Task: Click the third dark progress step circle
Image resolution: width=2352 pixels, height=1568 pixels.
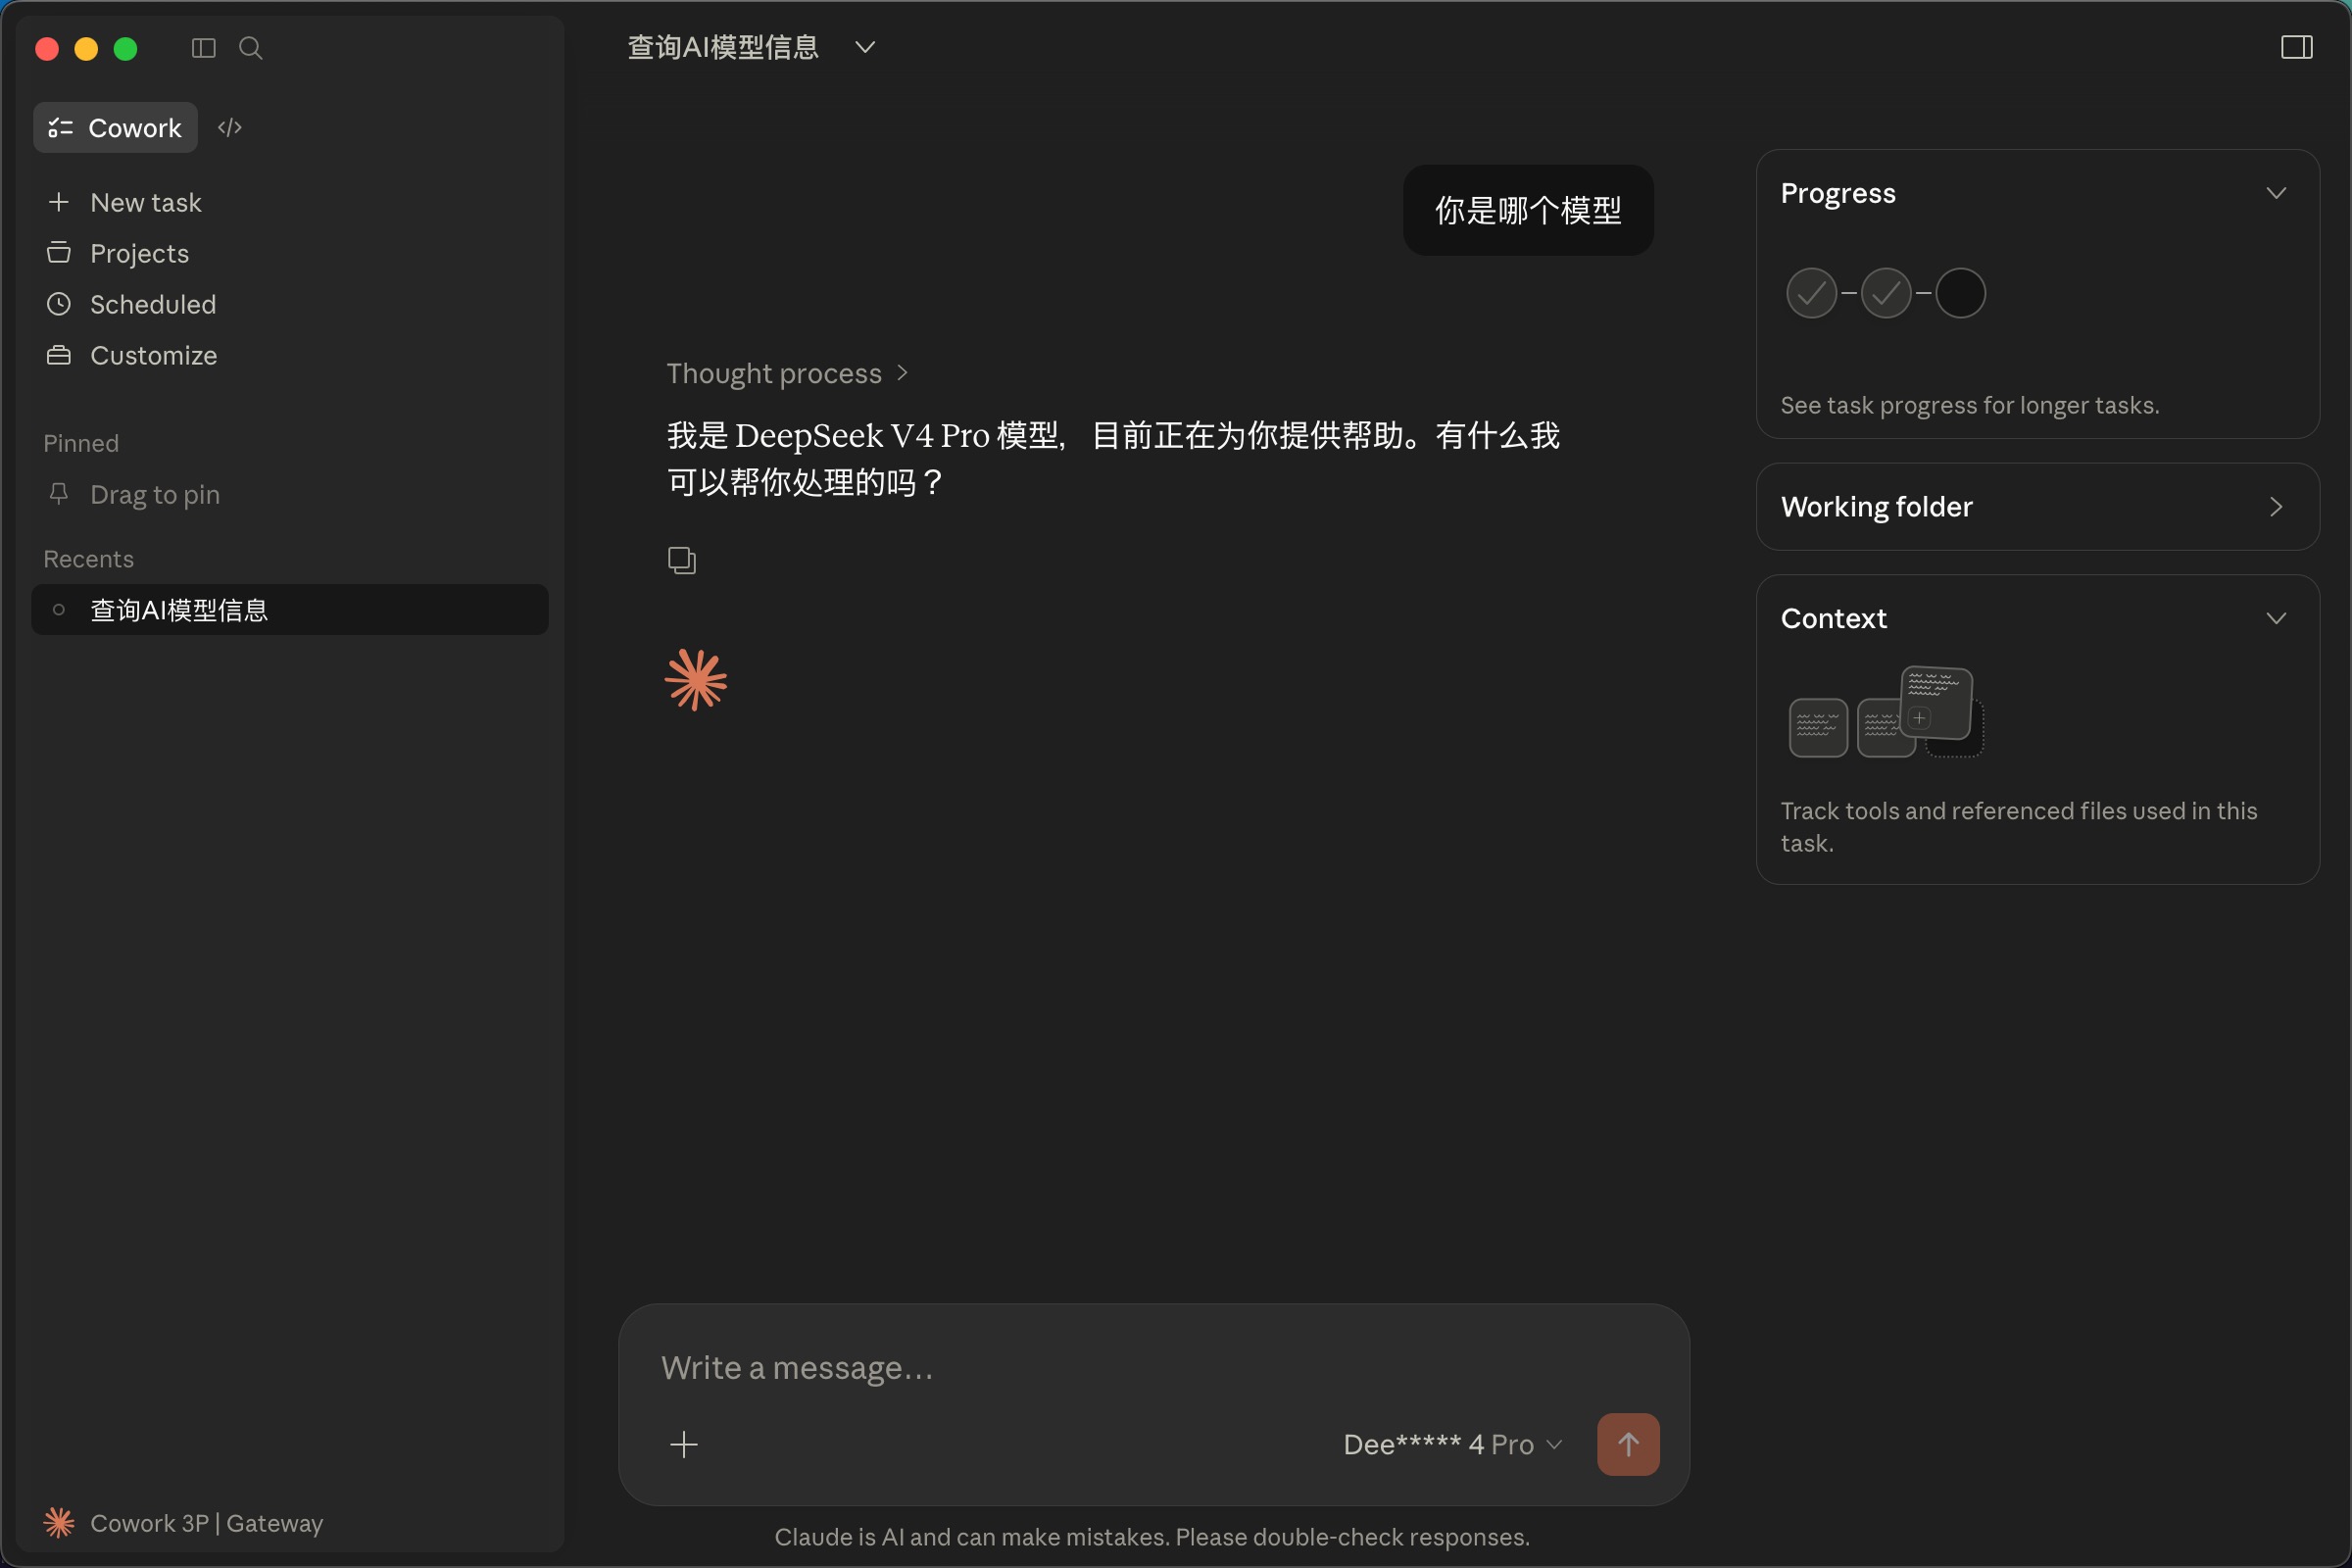Action: (1960, 293)
